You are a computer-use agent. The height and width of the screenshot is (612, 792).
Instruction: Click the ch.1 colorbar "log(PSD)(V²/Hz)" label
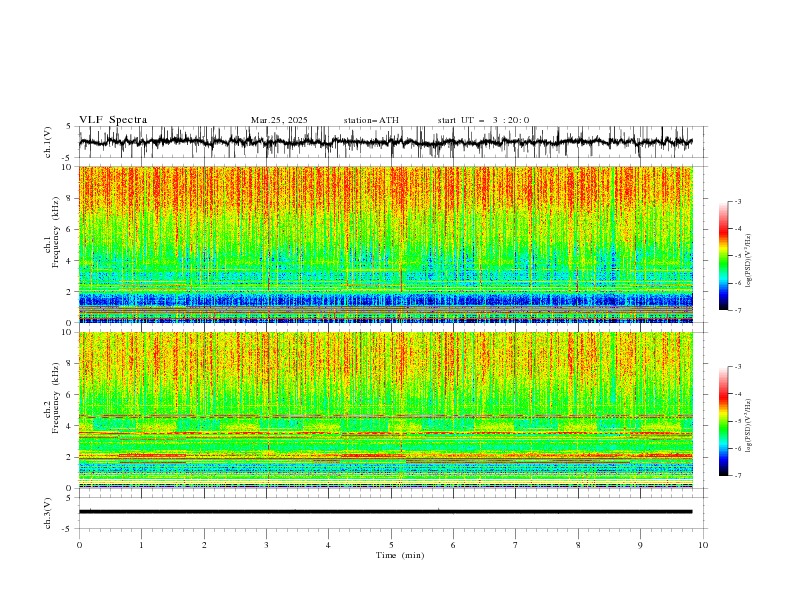tap(748, 260)
